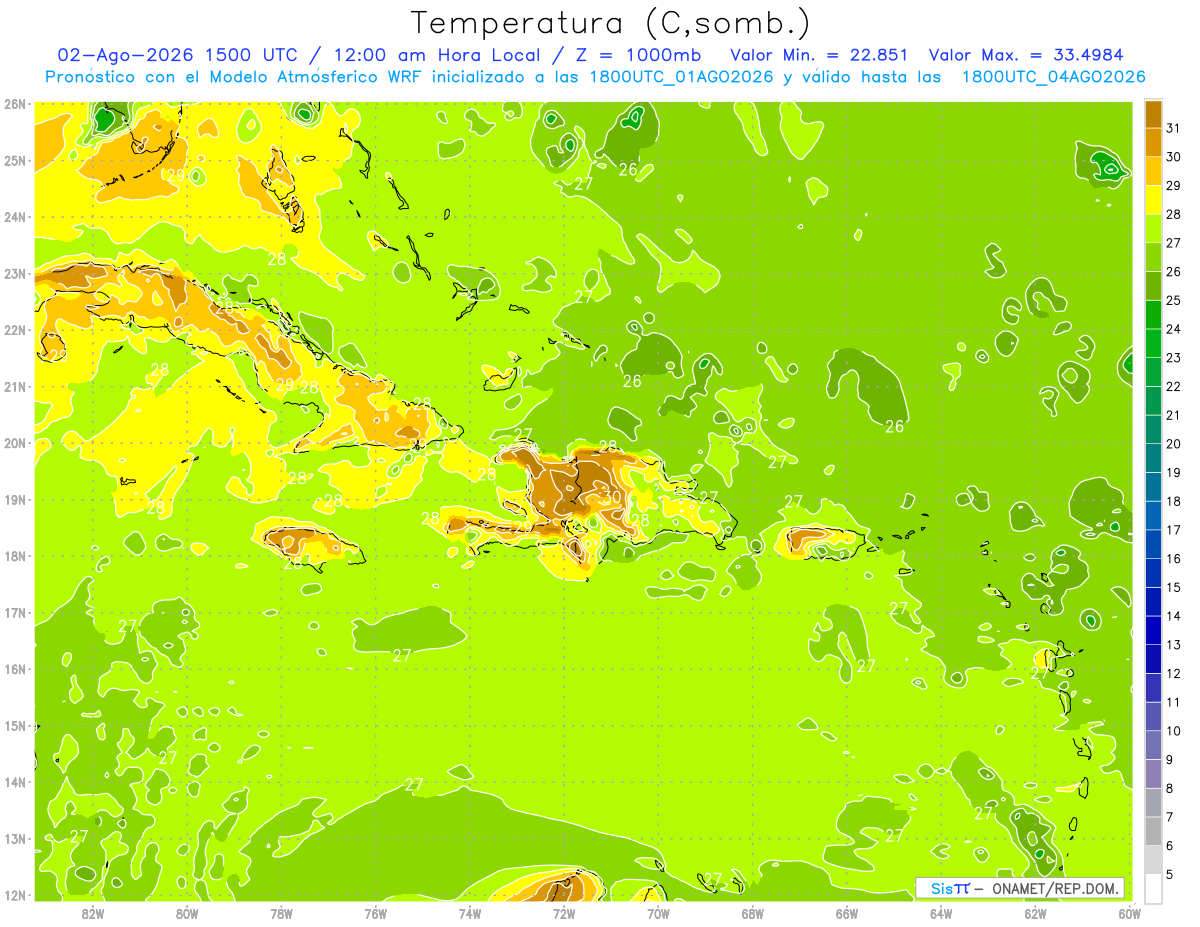The height and width of the screenshot is (927, 1200).
Task: Click the 15N latitude axis label
Action: [x=14, y=726]
